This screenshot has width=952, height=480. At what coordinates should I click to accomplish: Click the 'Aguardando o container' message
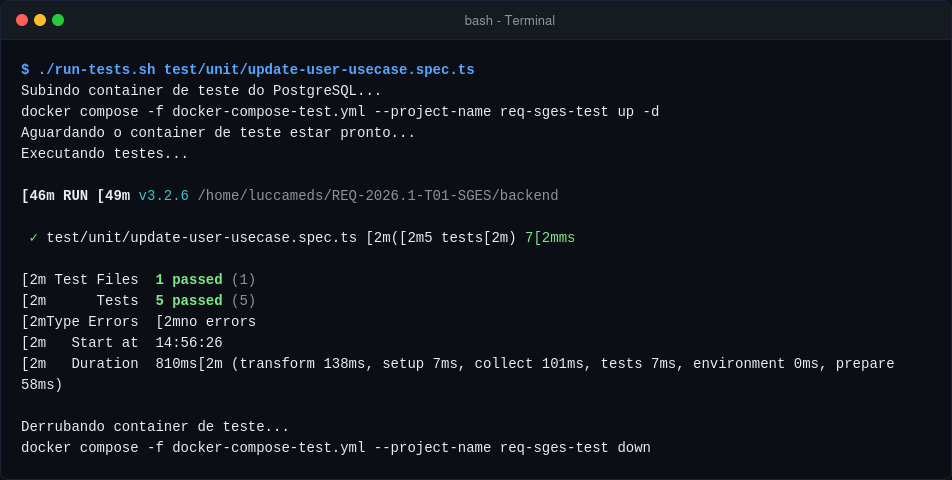pos(218,133)
